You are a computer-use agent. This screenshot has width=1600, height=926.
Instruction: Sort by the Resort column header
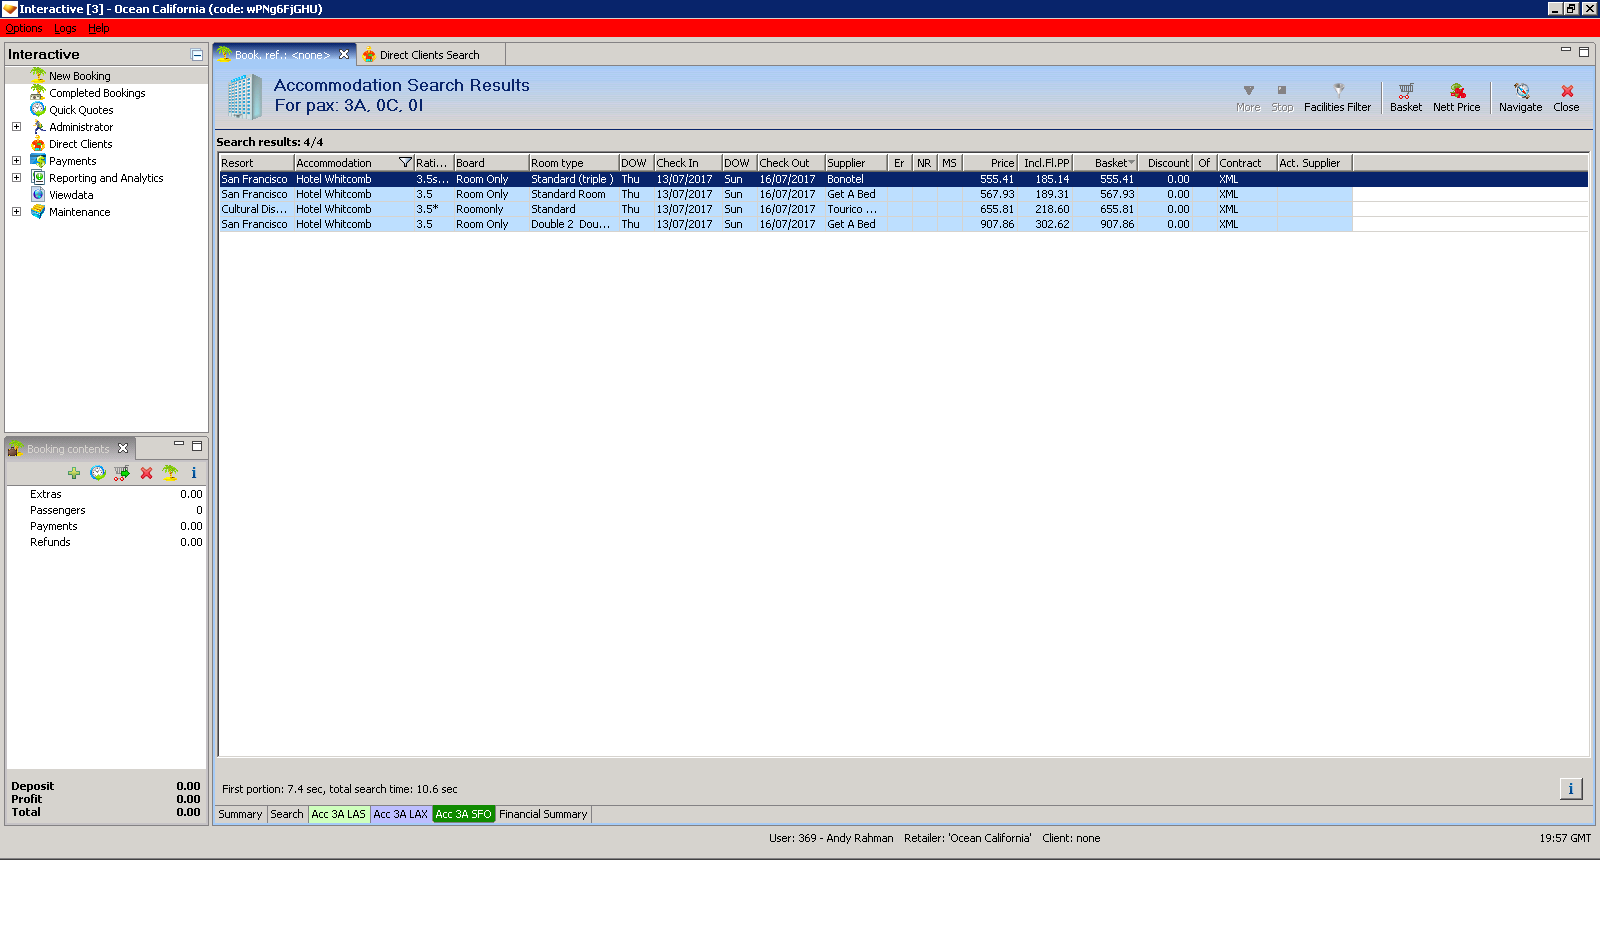(x=256, y=163)
